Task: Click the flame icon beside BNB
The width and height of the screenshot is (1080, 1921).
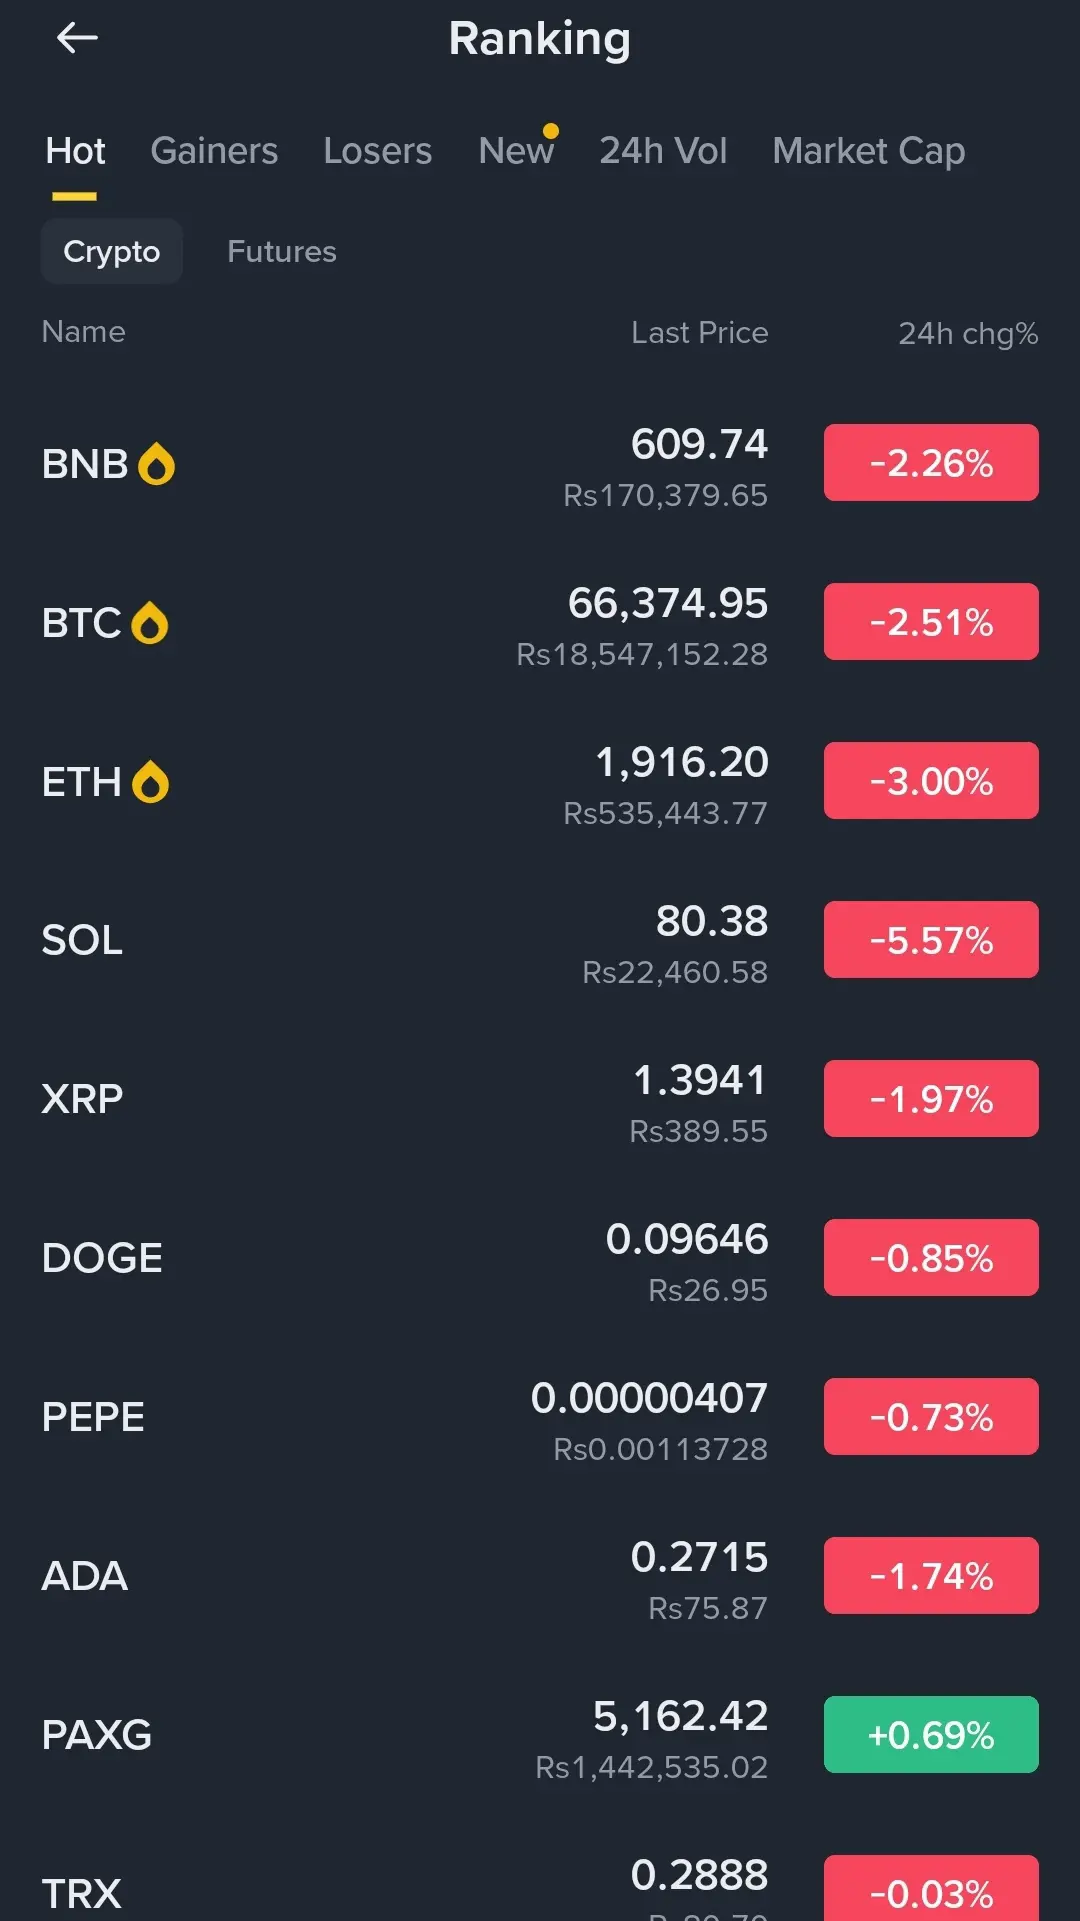Action: tap(156, 464)
